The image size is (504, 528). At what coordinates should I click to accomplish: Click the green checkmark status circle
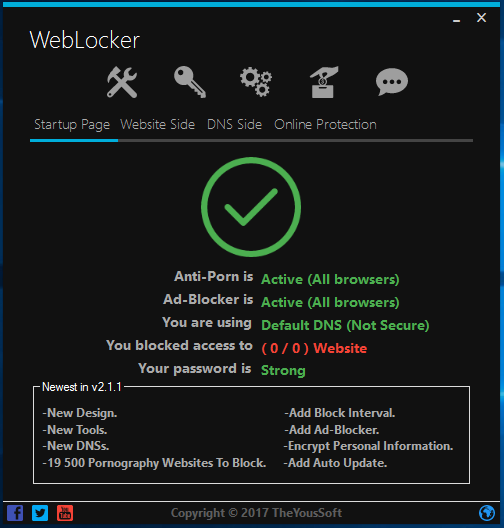click(251, 207)
